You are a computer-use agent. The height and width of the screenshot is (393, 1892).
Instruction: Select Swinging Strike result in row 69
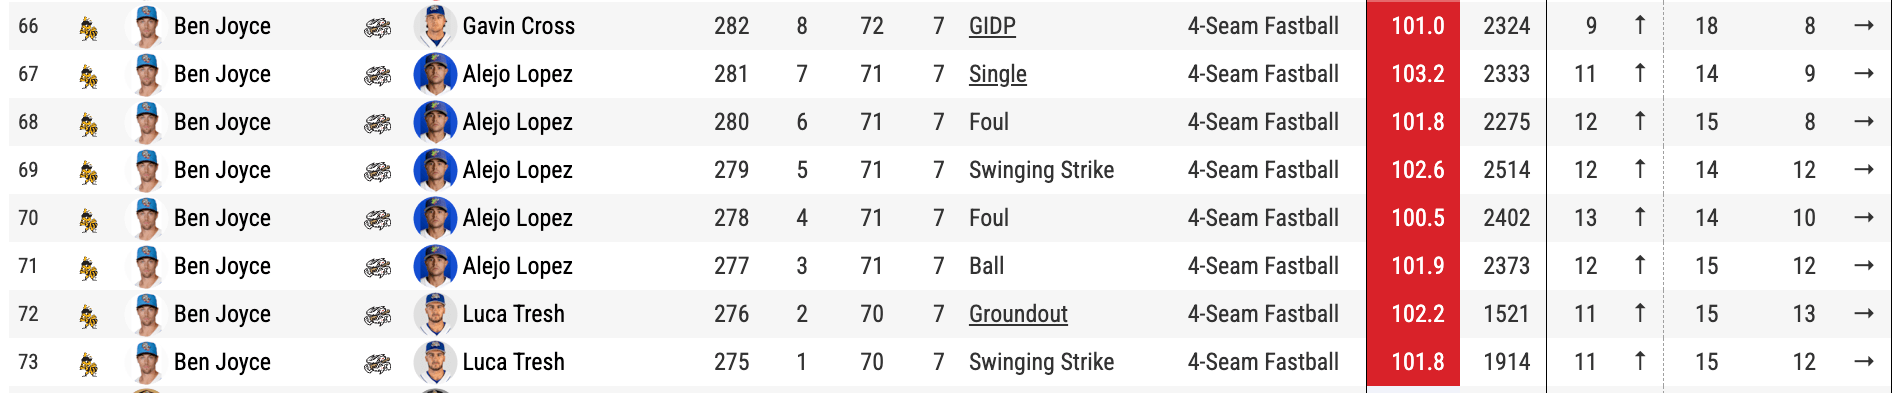pyautogui.click(x=1041, y=170)
